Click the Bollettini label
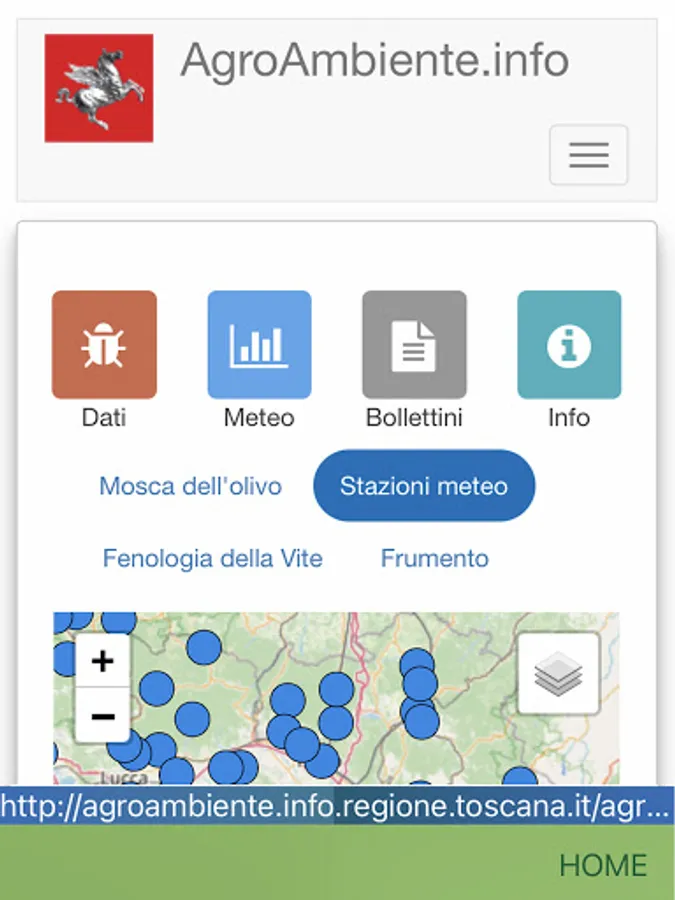The image size is (675, 900). (414, 417)
